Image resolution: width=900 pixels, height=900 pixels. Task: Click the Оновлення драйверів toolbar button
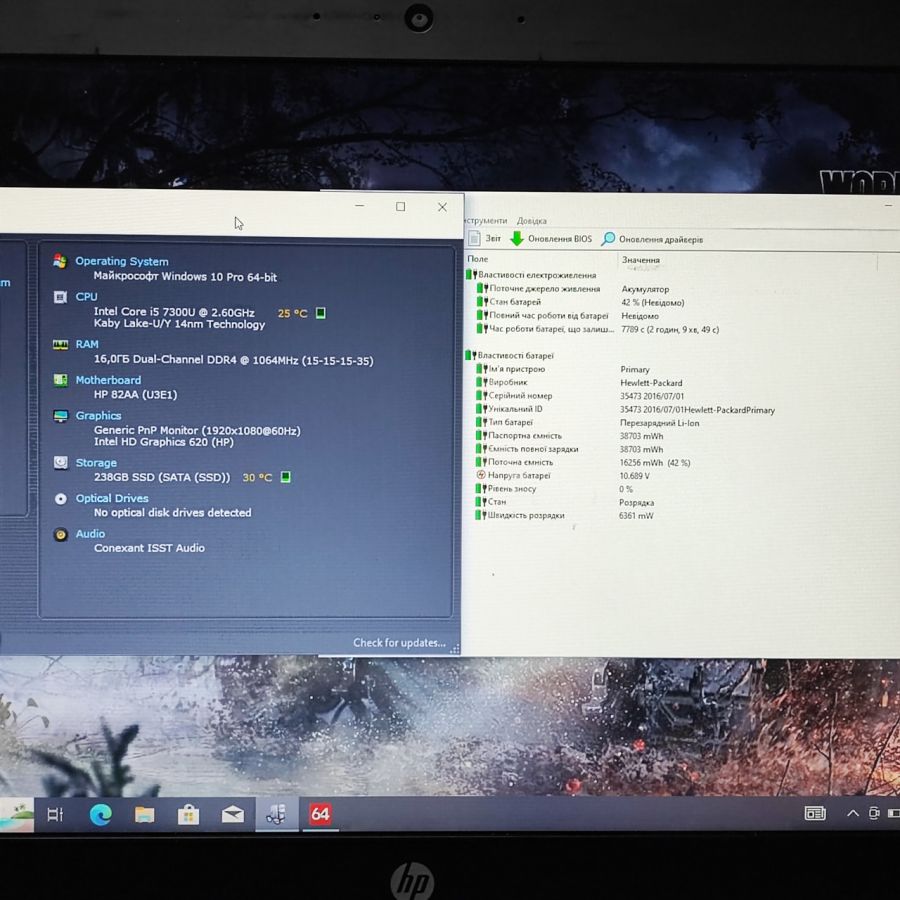651,239
